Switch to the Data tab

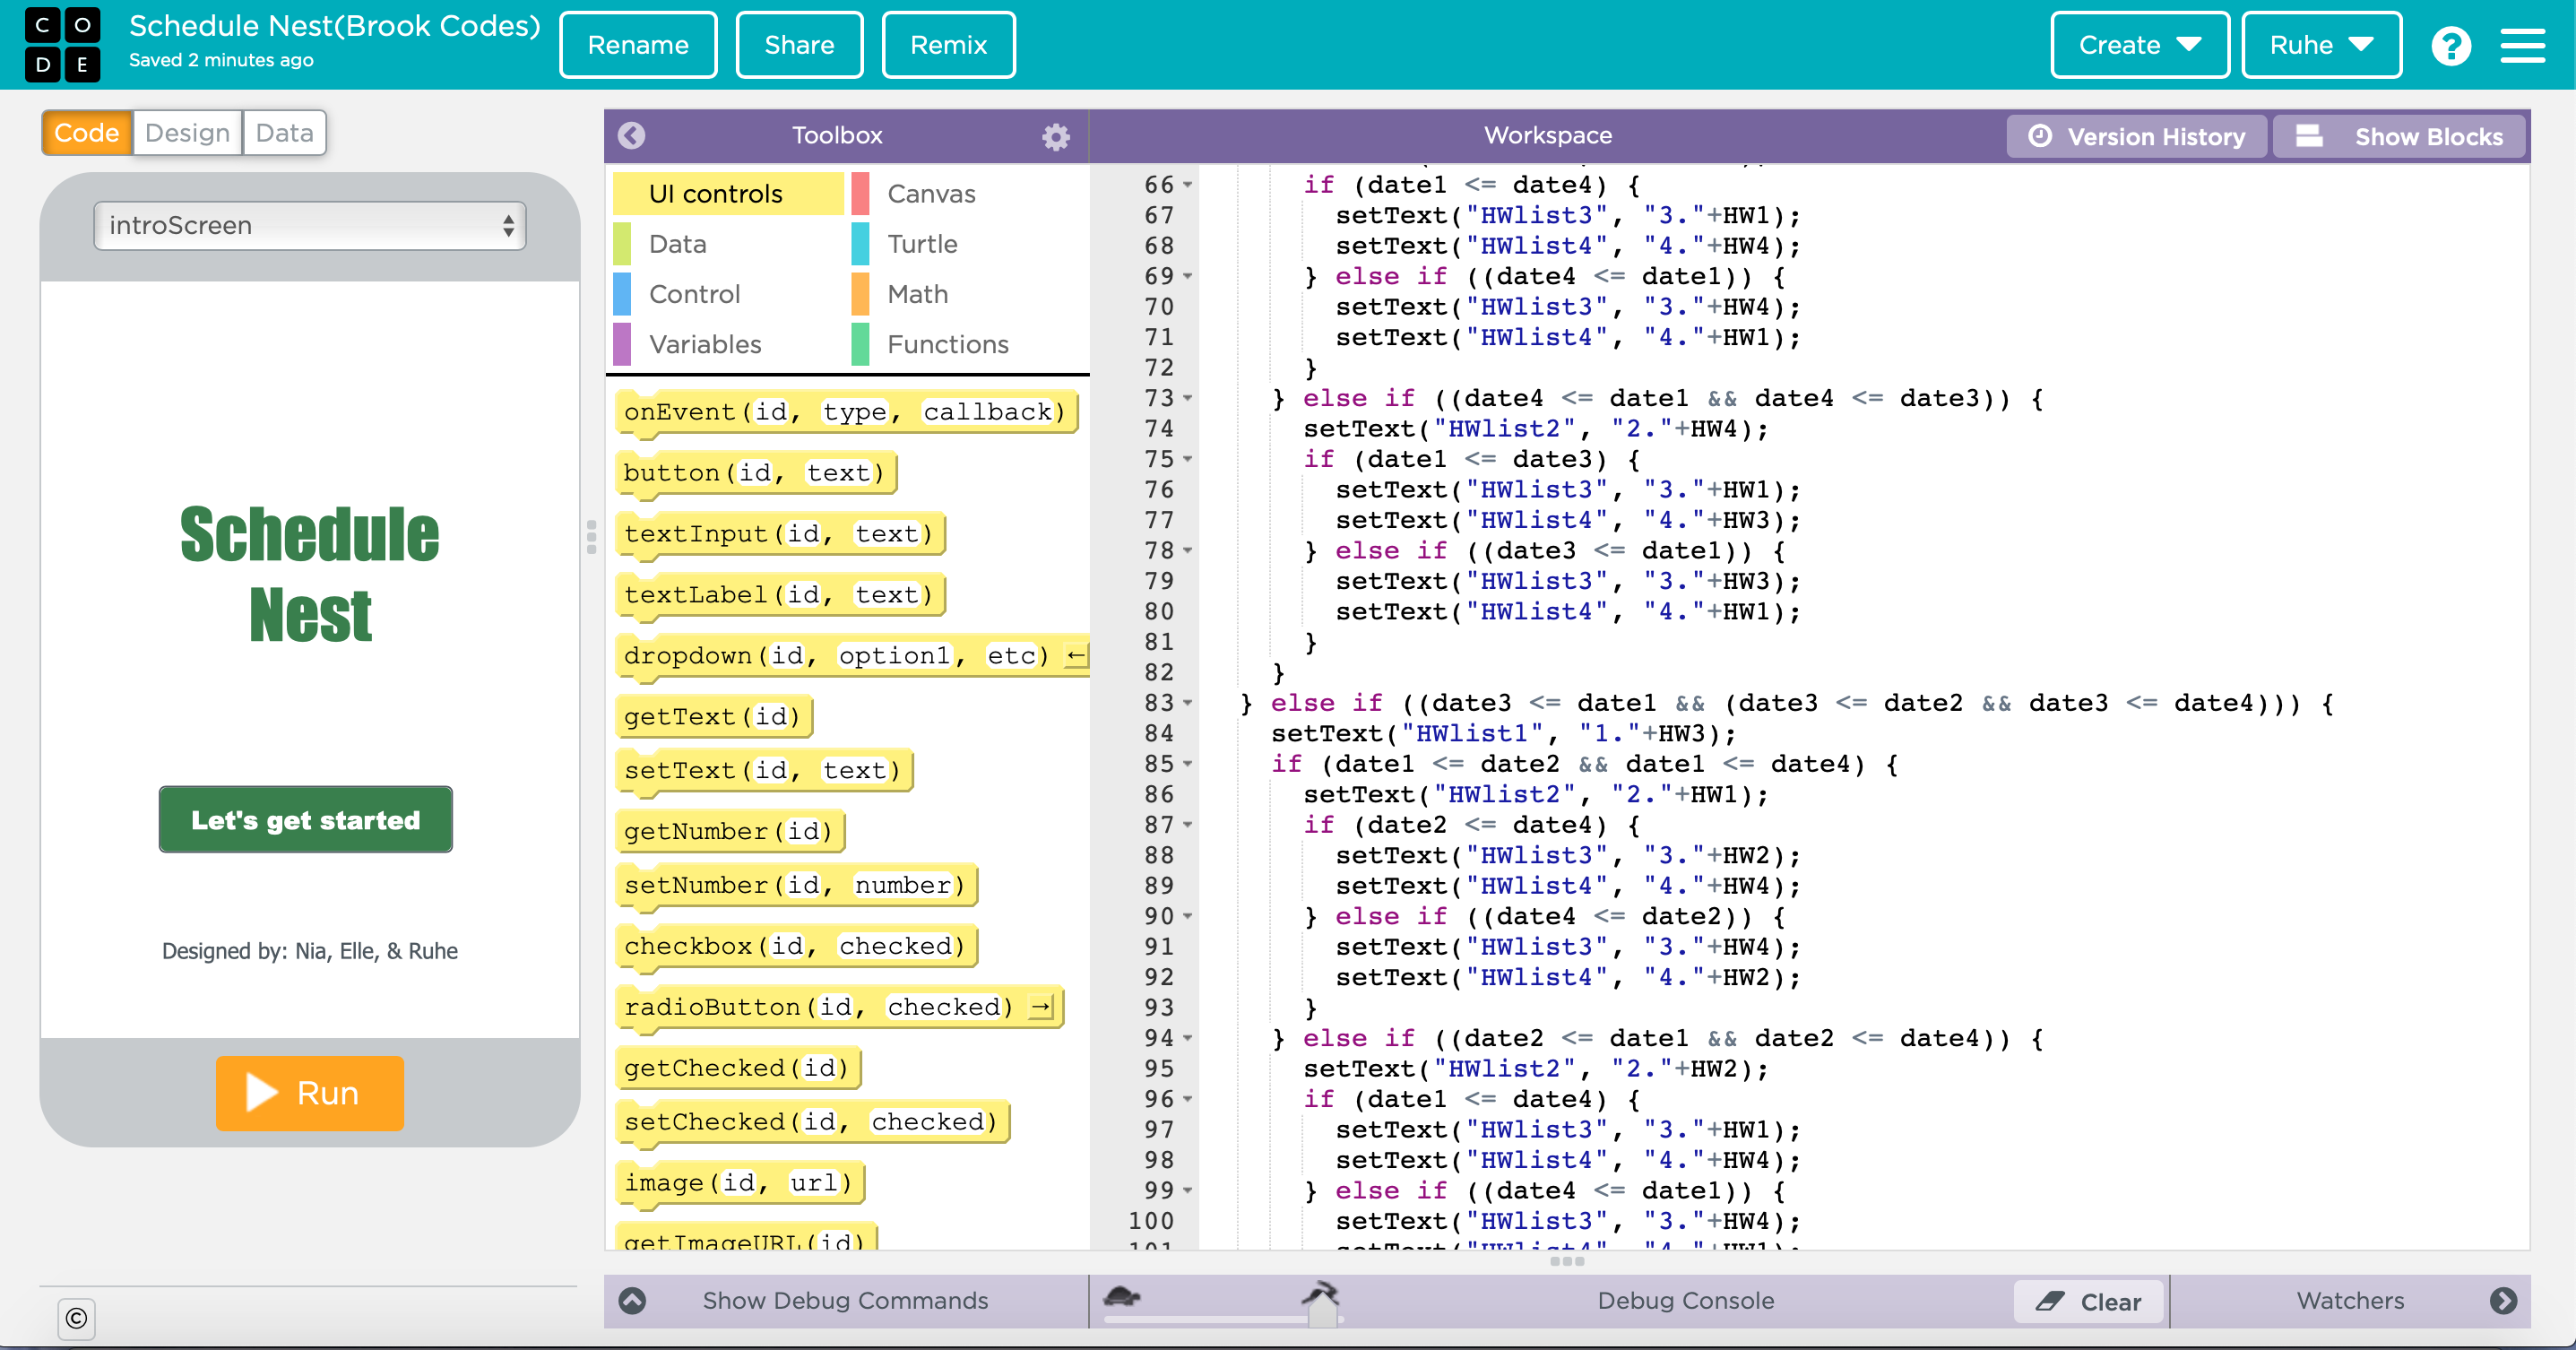click(x=284, y=133)
